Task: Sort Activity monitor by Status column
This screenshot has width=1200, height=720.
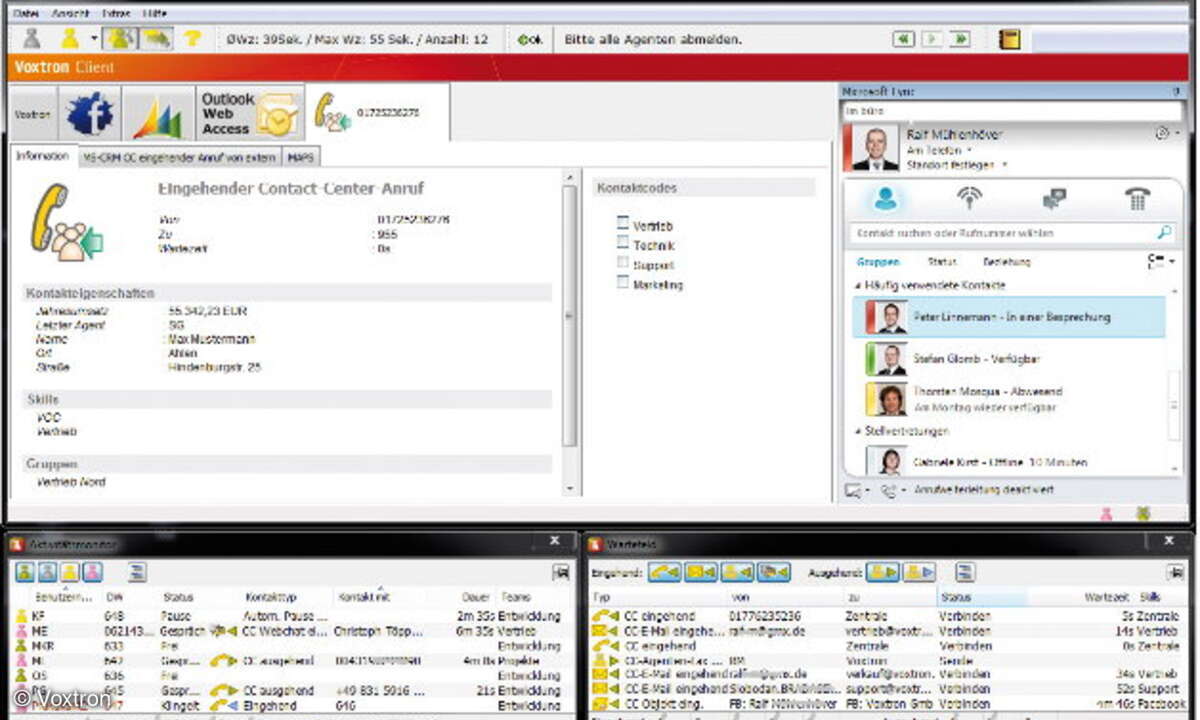Action: [x=178, y=597]
